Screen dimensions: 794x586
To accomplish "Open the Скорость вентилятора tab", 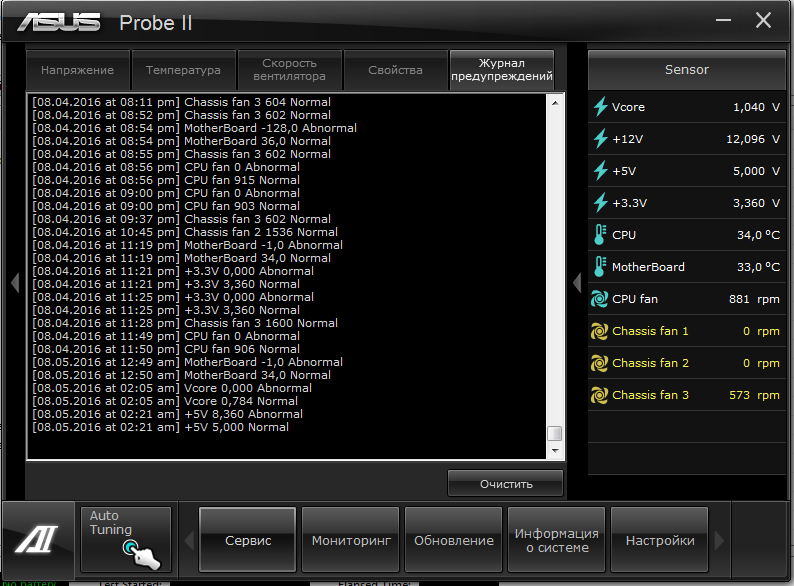I will [x=290, y=70].
